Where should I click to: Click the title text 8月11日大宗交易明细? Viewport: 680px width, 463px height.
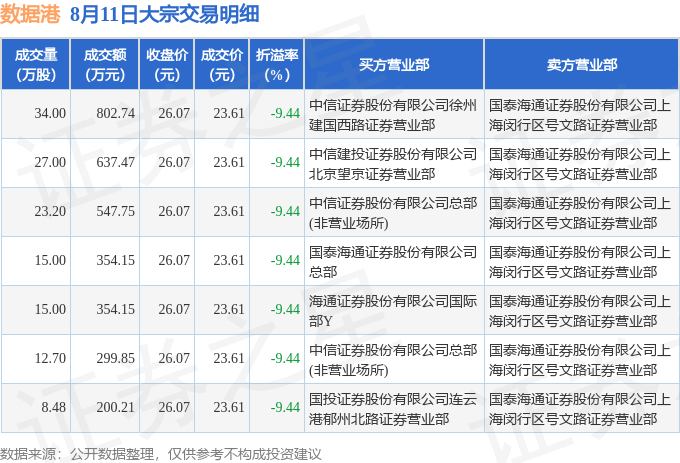[164, 14]
